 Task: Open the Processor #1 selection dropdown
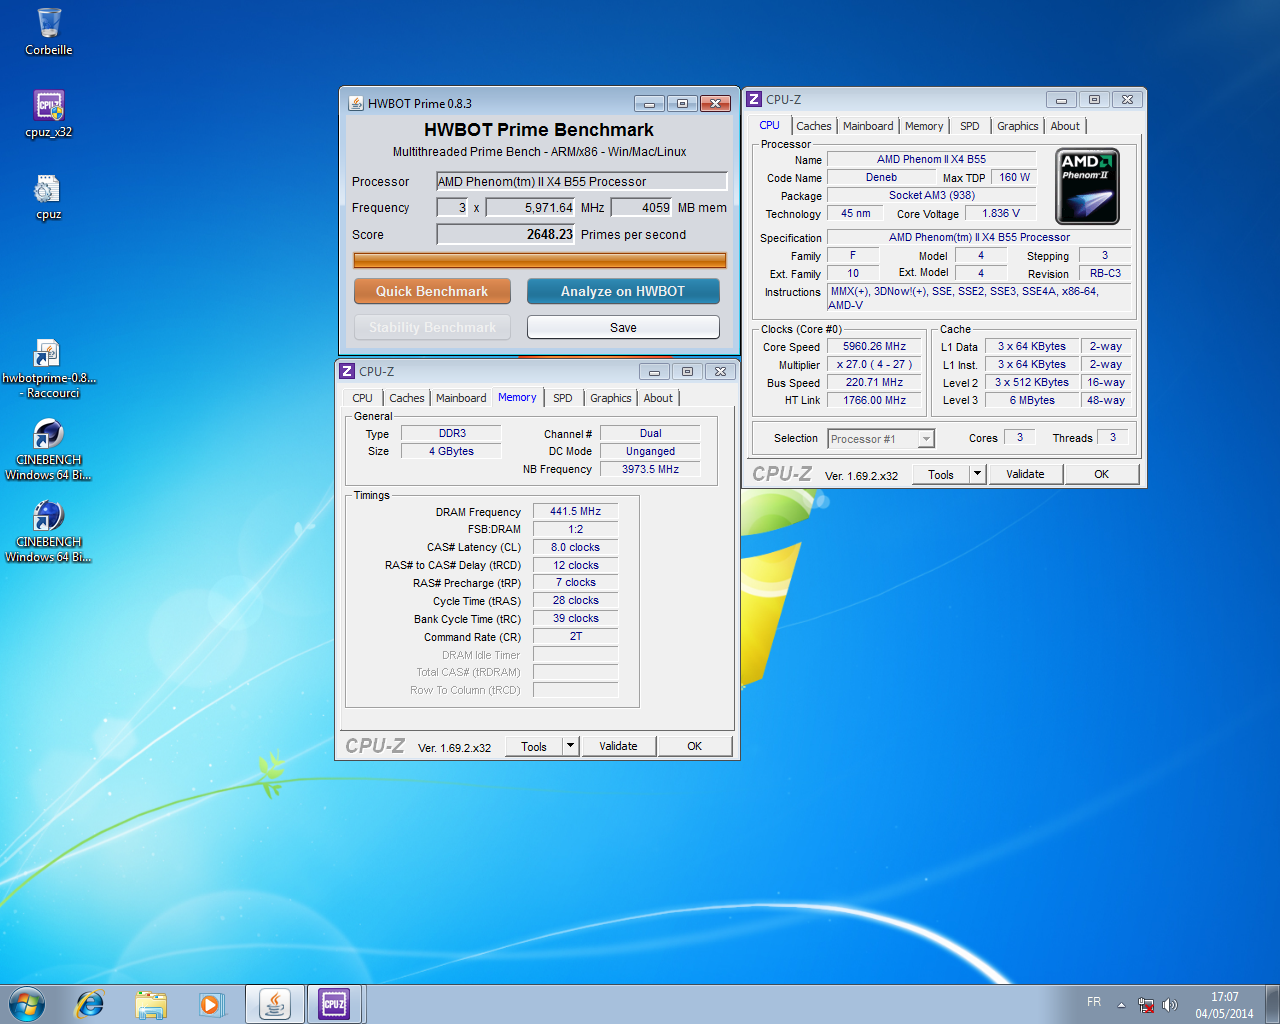(x=880, y=439)
